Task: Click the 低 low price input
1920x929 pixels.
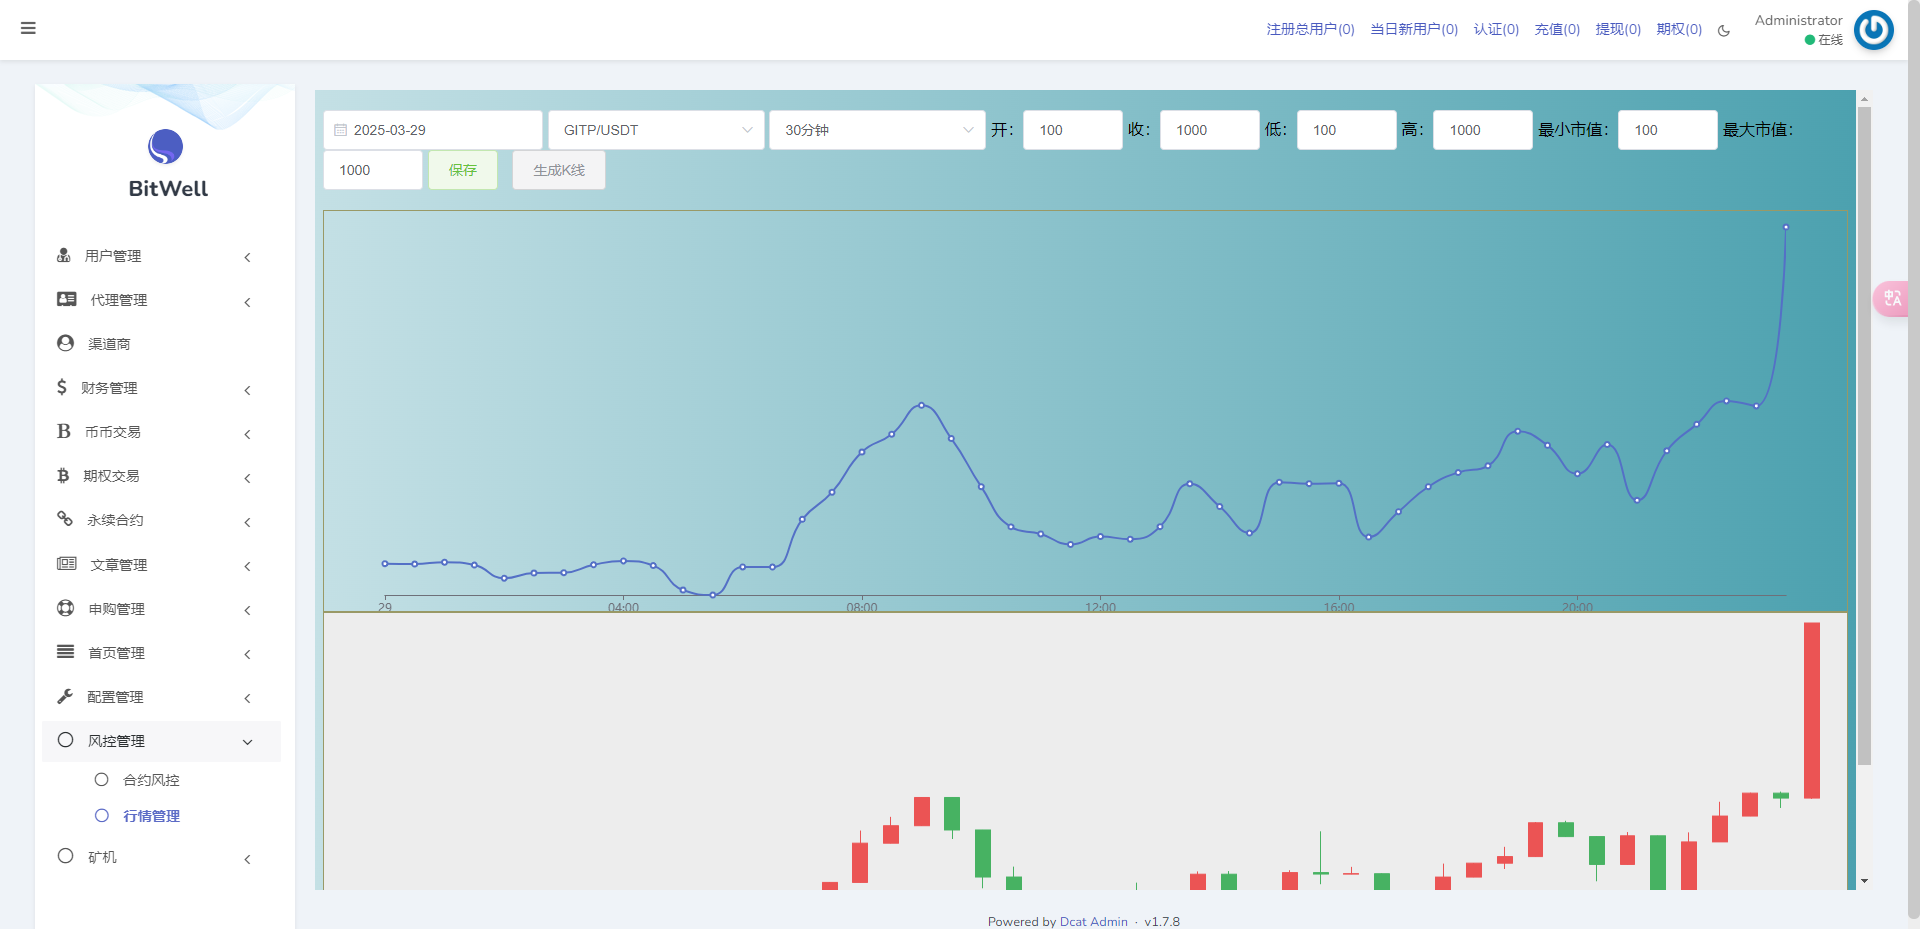Action: click(1346, 130)
